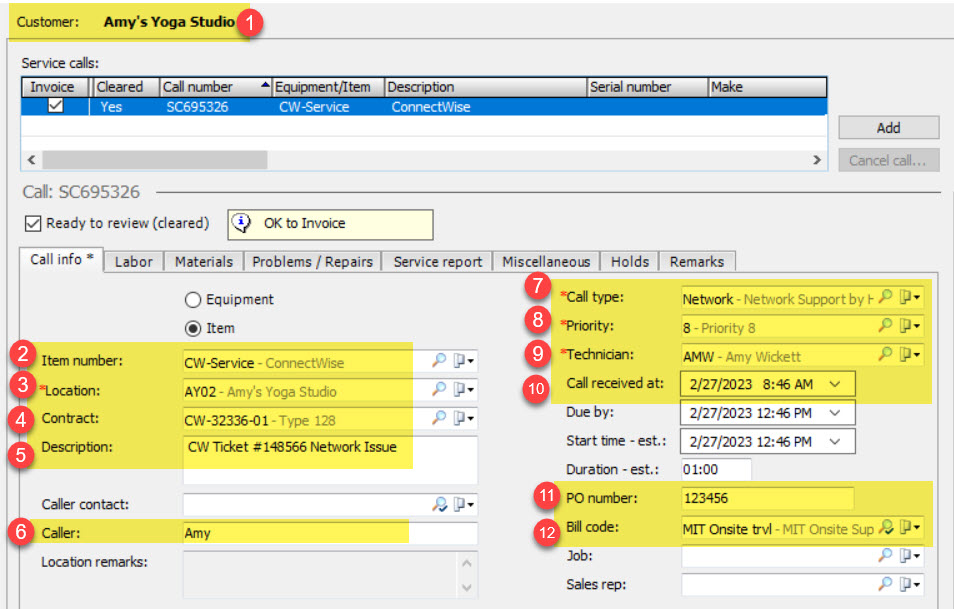Switch to the Call info tab
This screenshot has height=609, width=954.
point(61,260)
